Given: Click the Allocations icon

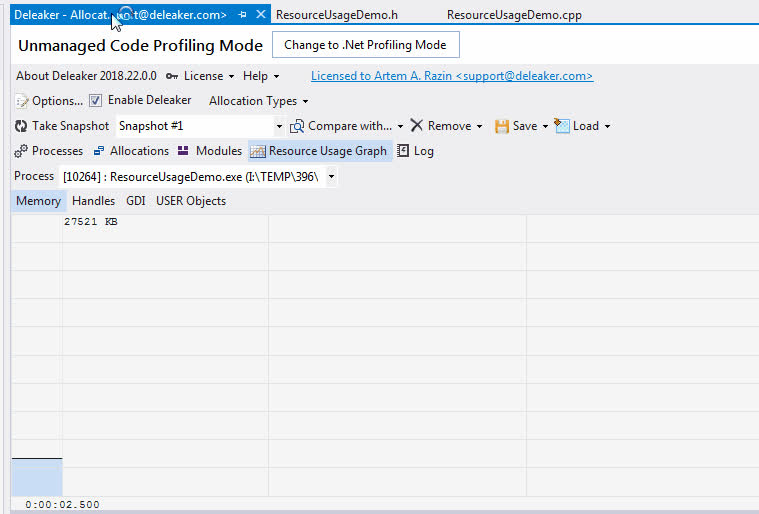Looking at the screenshot, I should pos(99,151).
